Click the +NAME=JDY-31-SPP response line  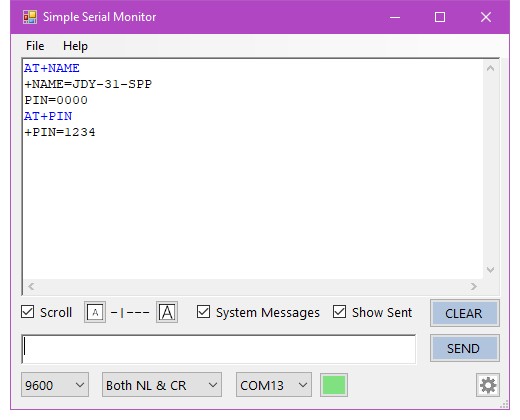coord(88,84)
